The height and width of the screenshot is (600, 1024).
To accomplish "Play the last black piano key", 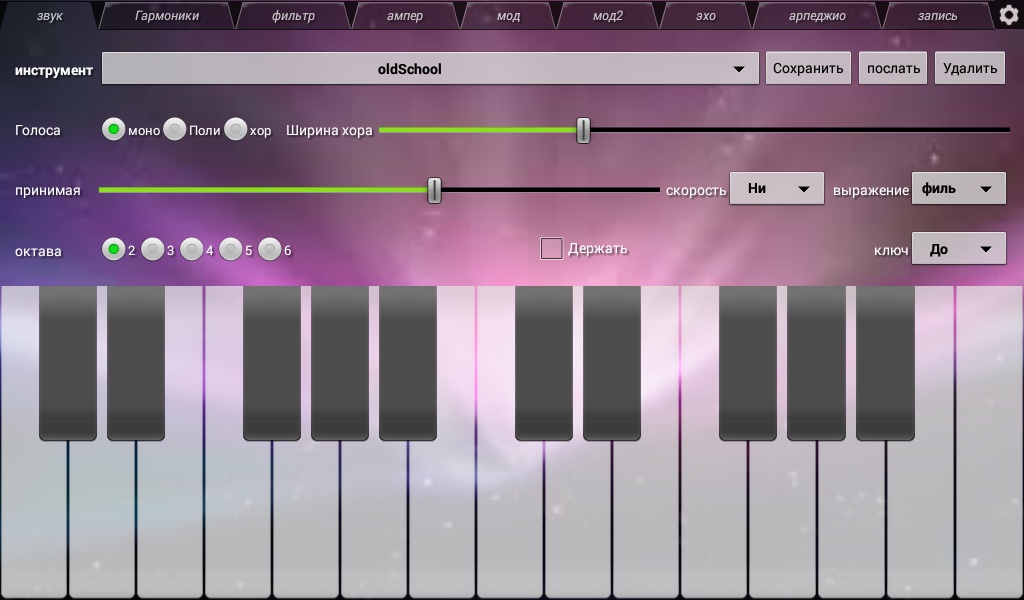I will [x=885, y=362].
